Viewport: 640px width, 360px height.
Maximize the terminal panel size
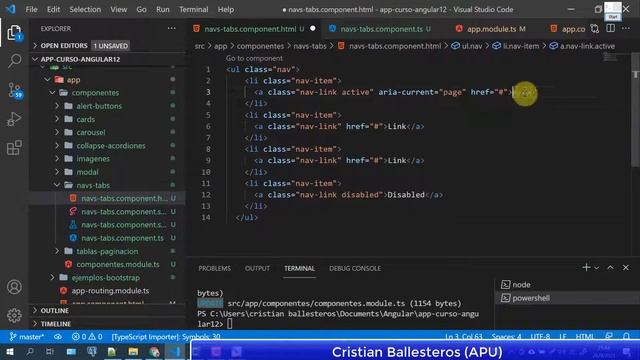[x=610, y=268]
